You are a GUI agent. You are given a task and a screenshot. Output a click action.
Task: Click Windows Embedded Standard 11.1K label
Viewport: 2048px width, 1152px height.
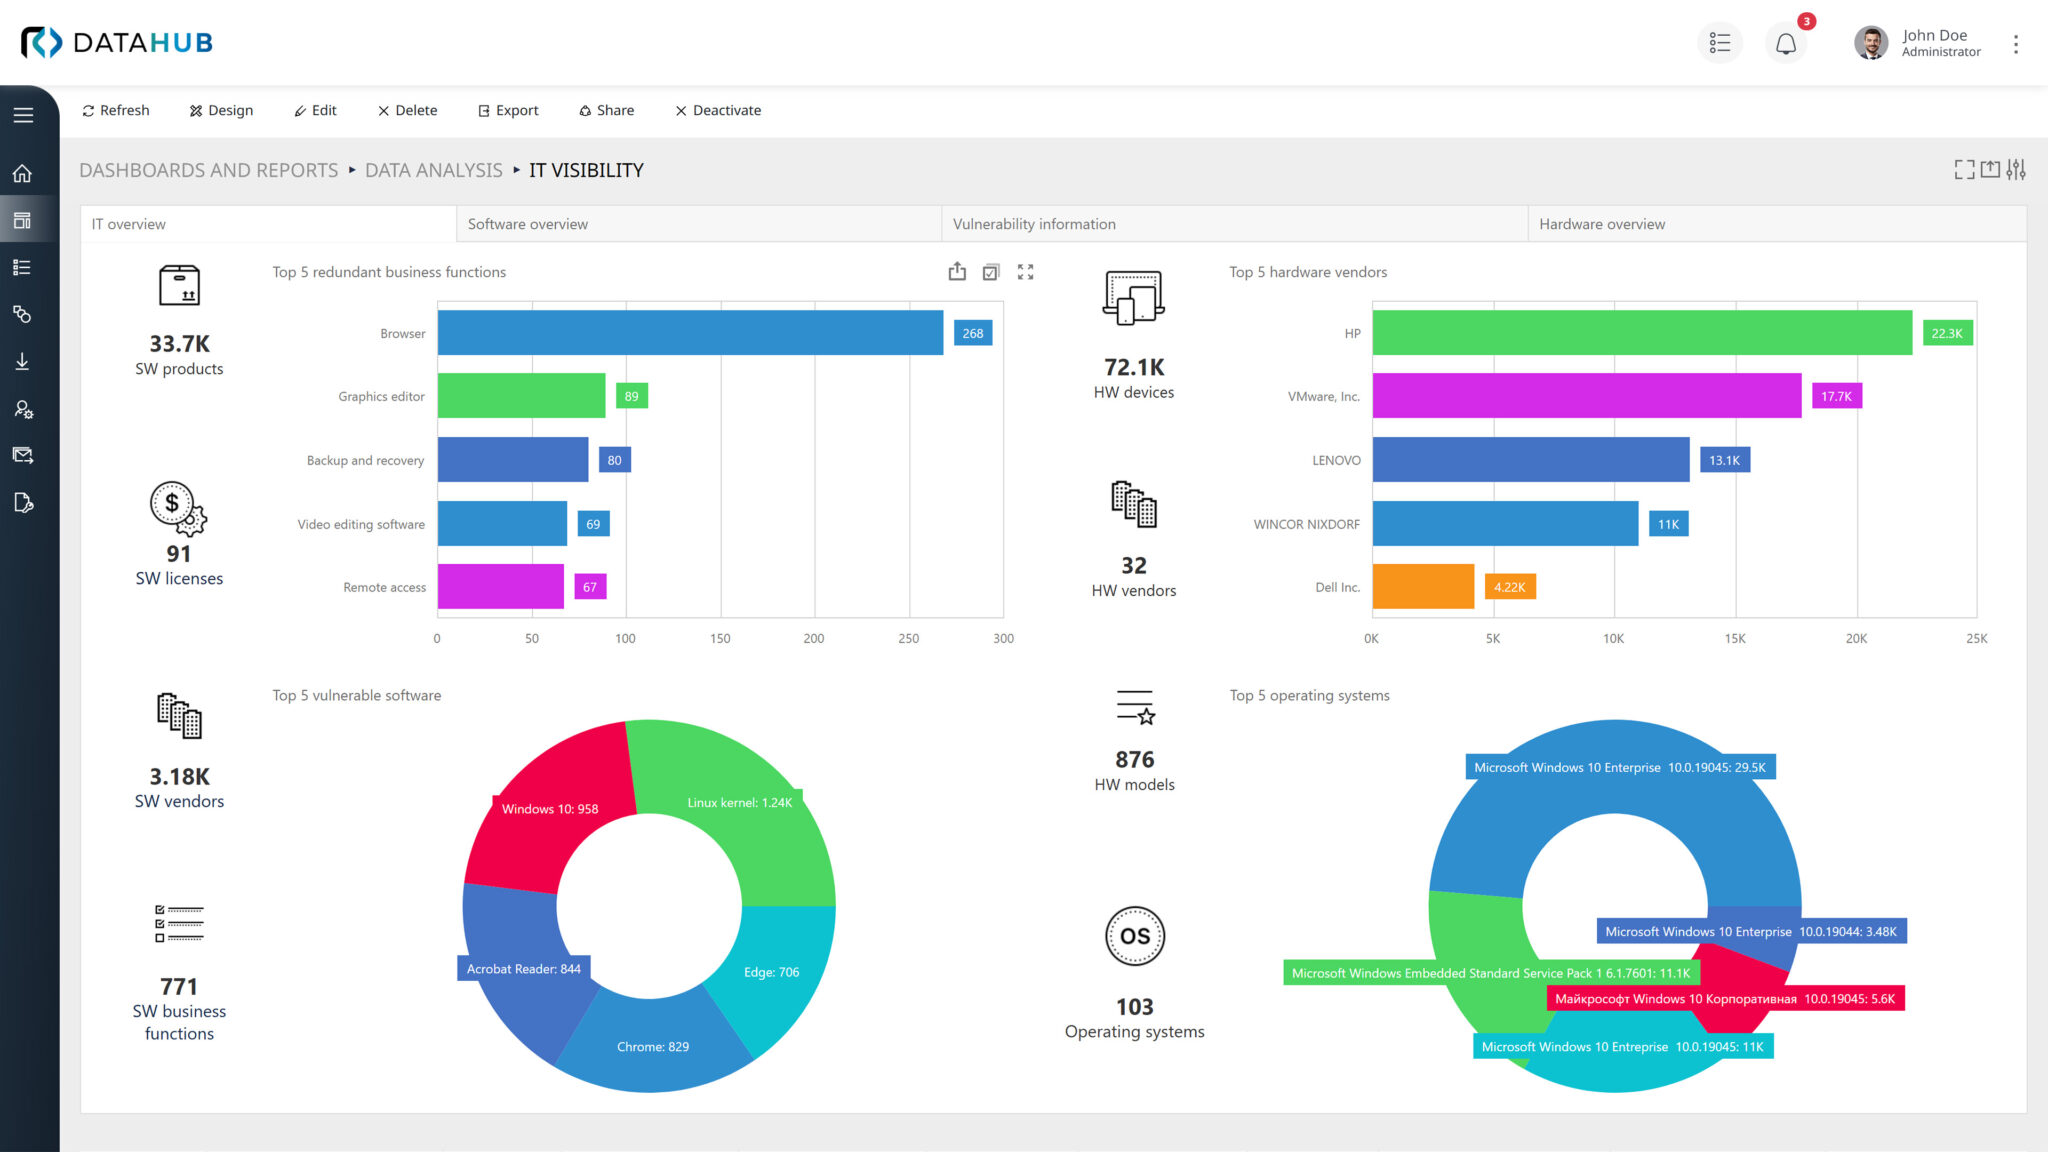[1490, 973]
